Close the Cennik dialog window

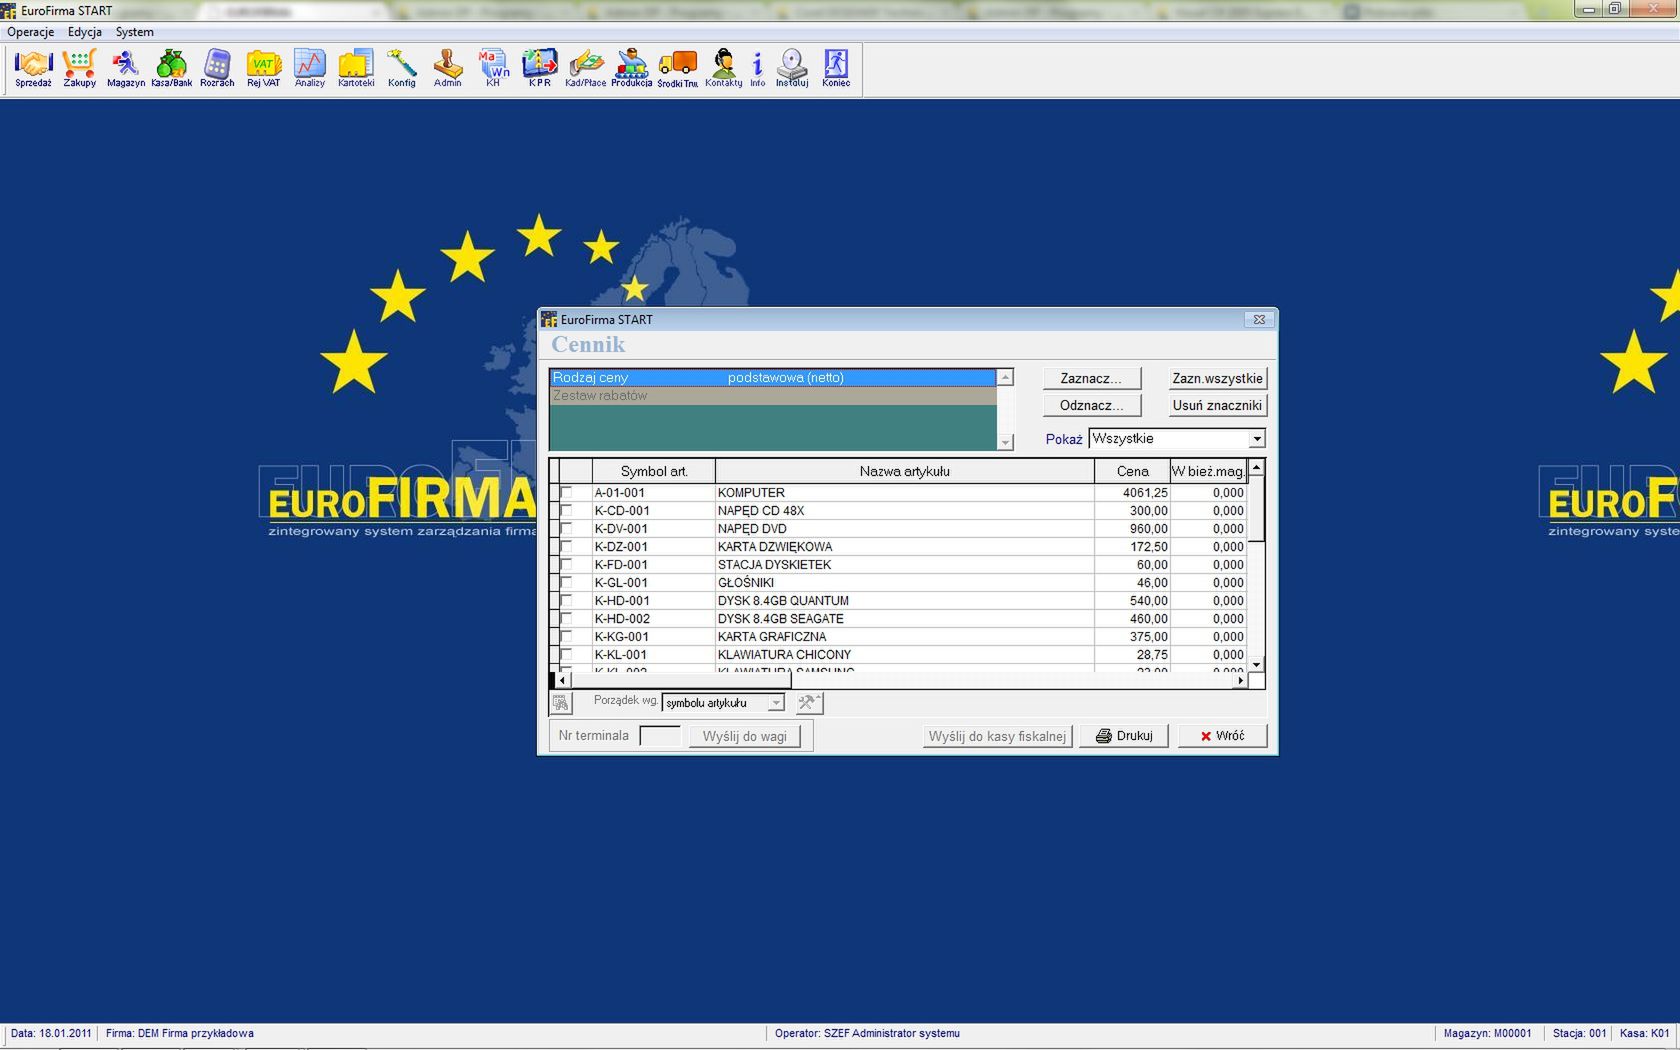[1259, 320]
